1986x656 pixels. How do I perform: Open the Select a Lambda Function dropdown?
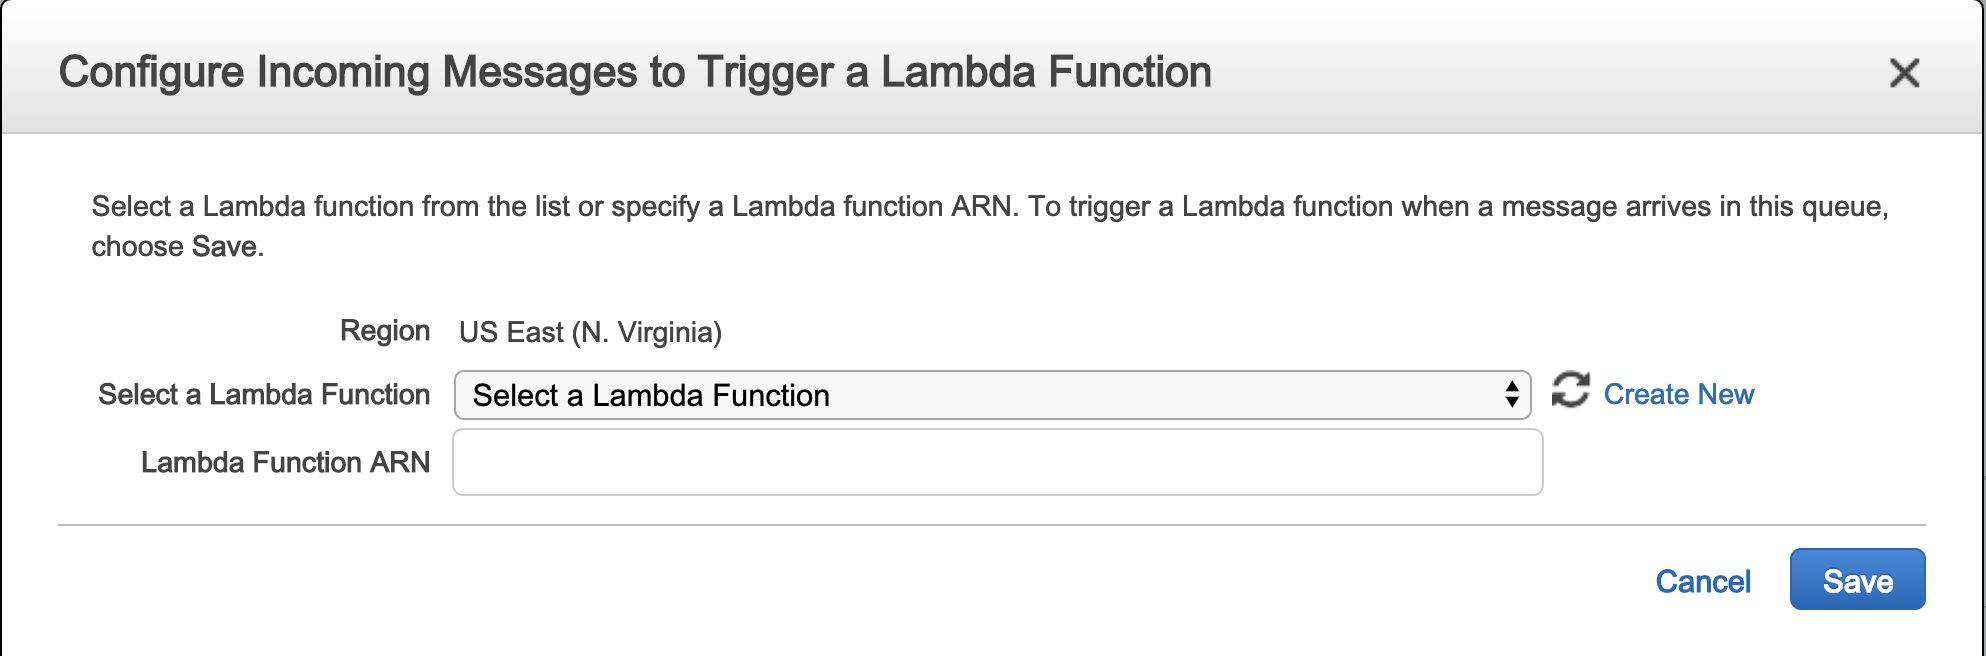pos(990,395)
